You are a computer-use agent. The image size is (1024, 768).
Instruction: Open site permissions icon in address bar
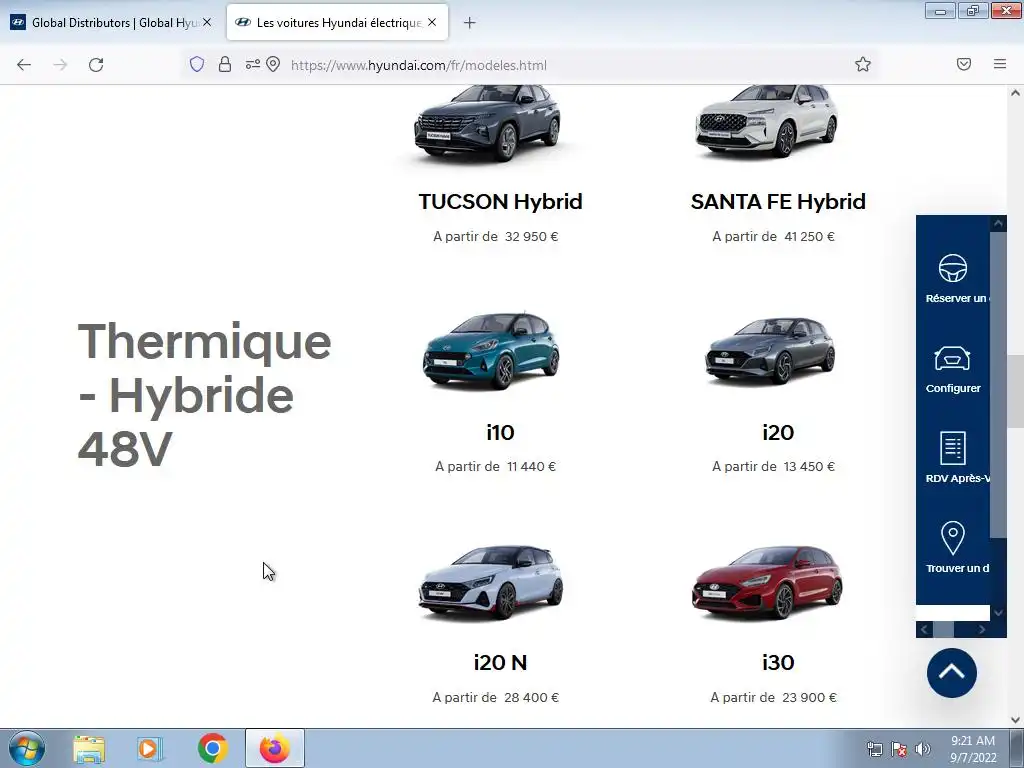(x=253, y=64)
